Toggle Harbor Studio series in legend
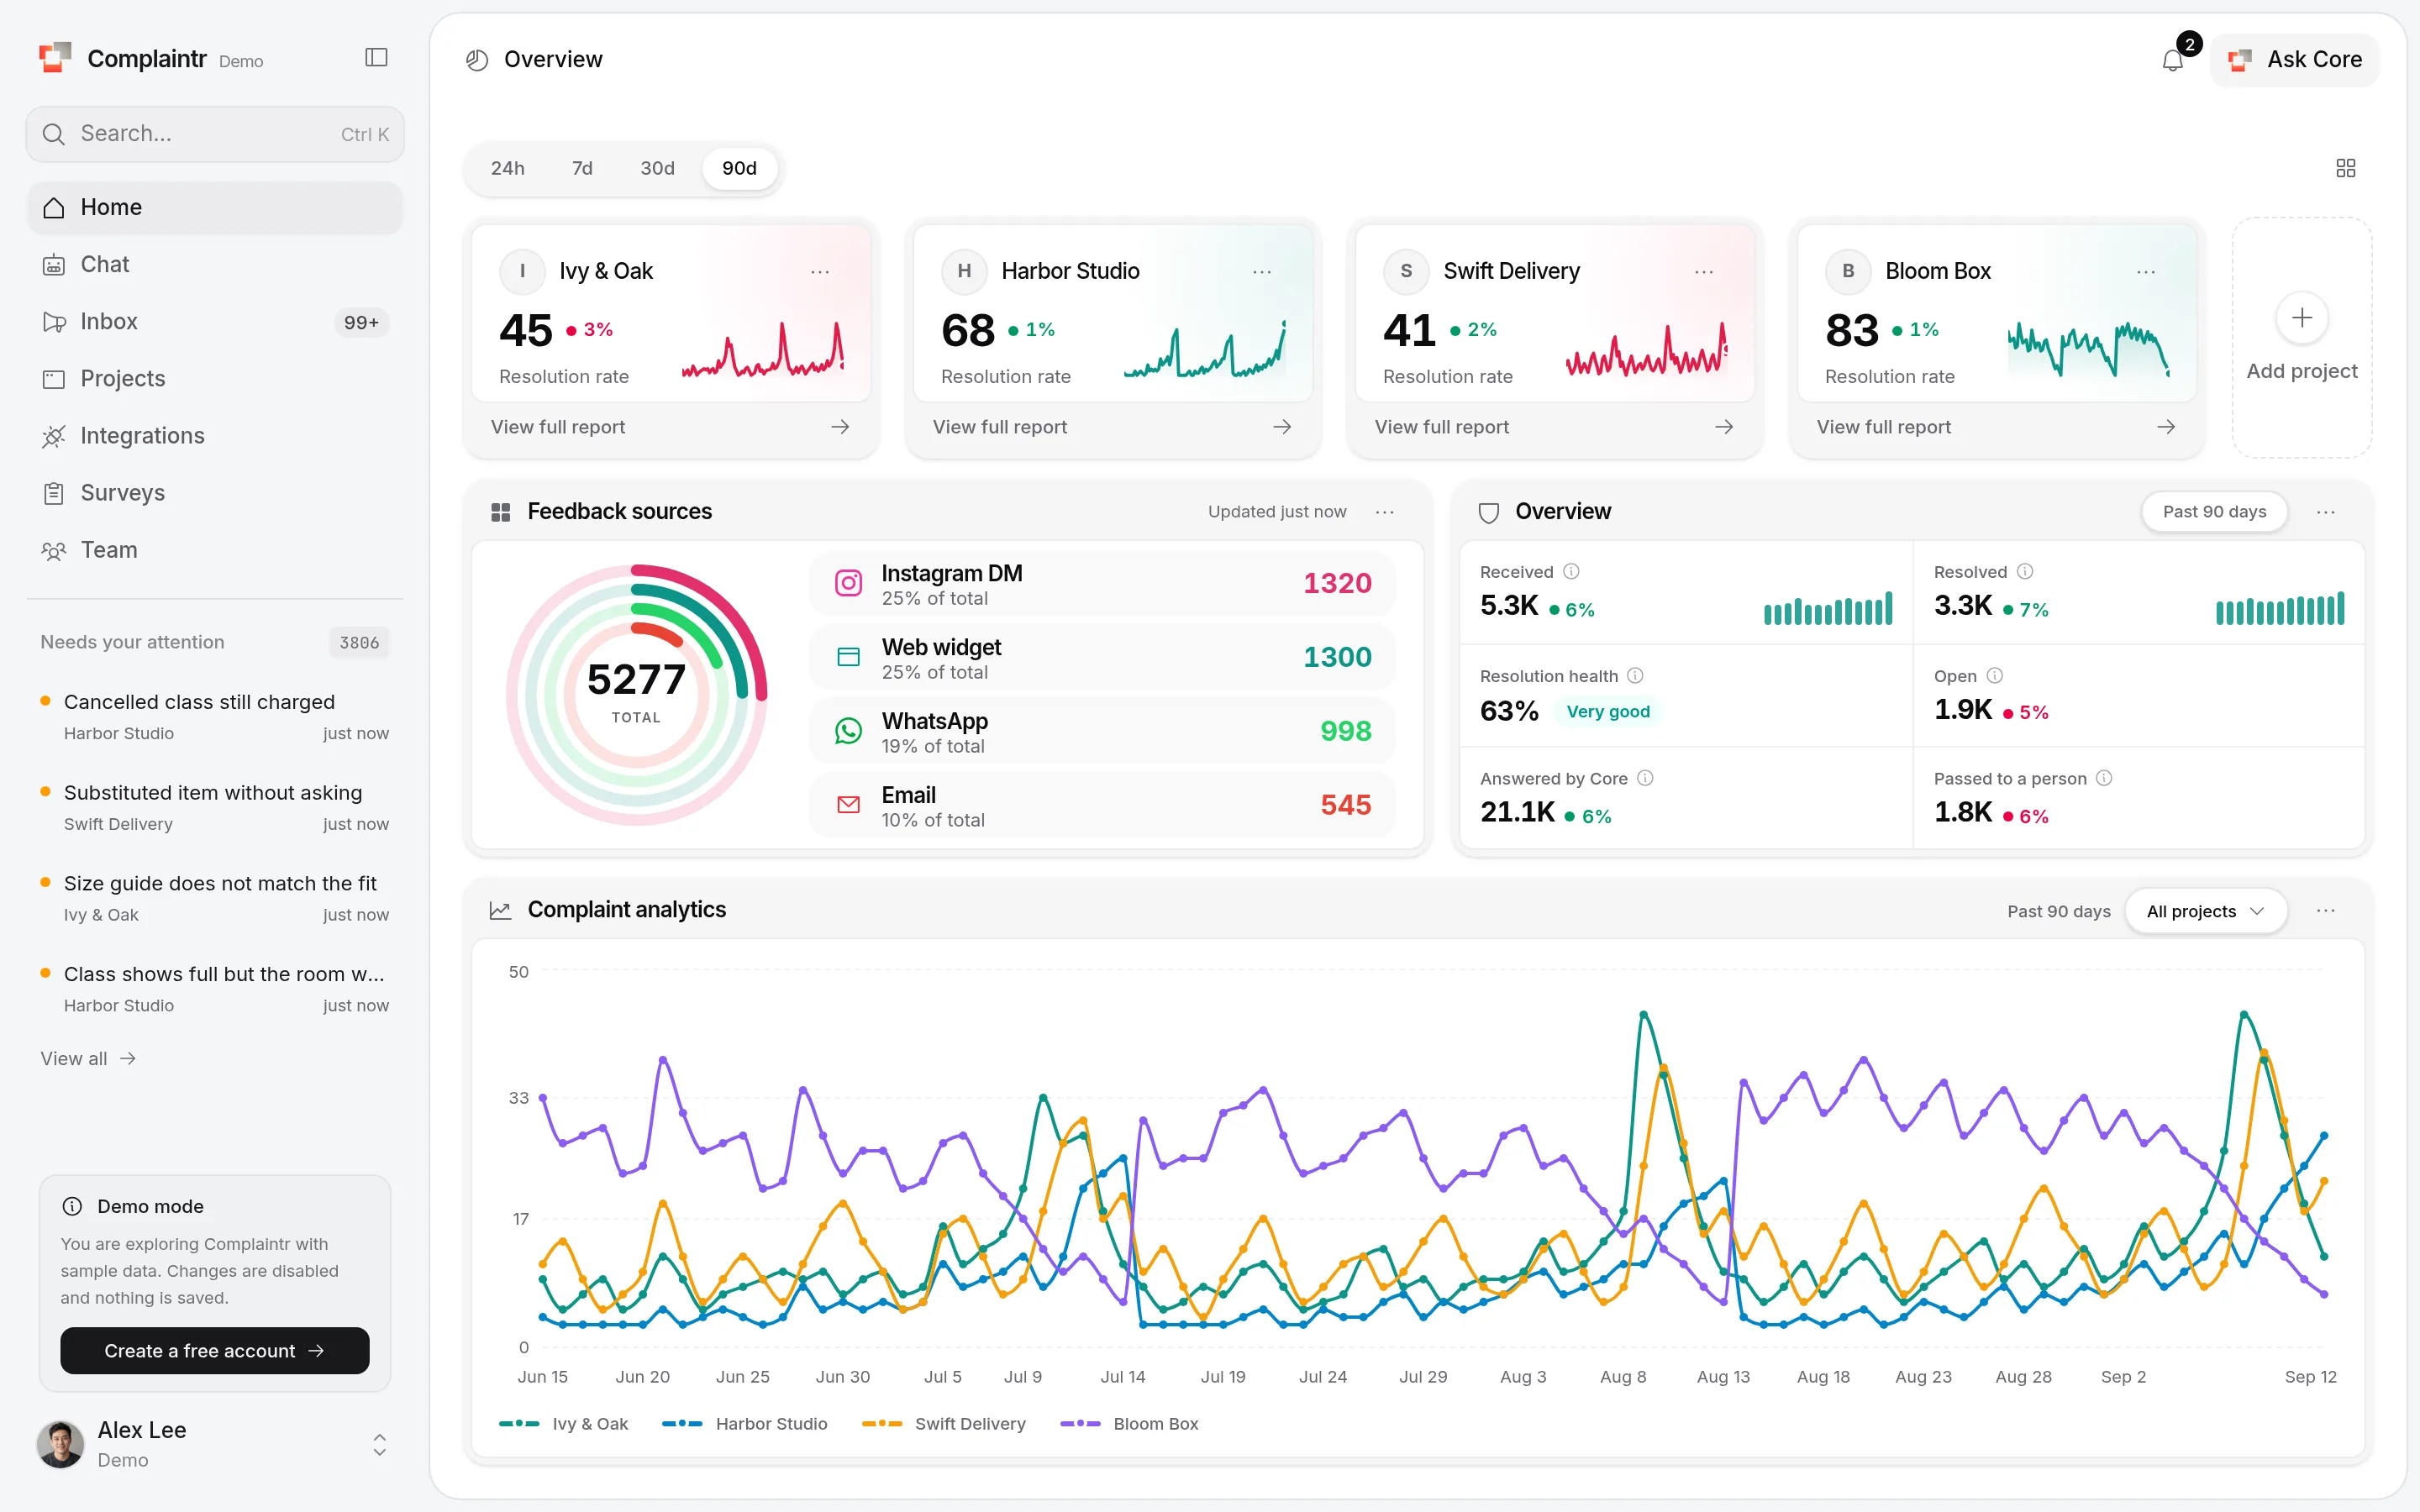The image size is (2420, 1512). (744, 1423)
